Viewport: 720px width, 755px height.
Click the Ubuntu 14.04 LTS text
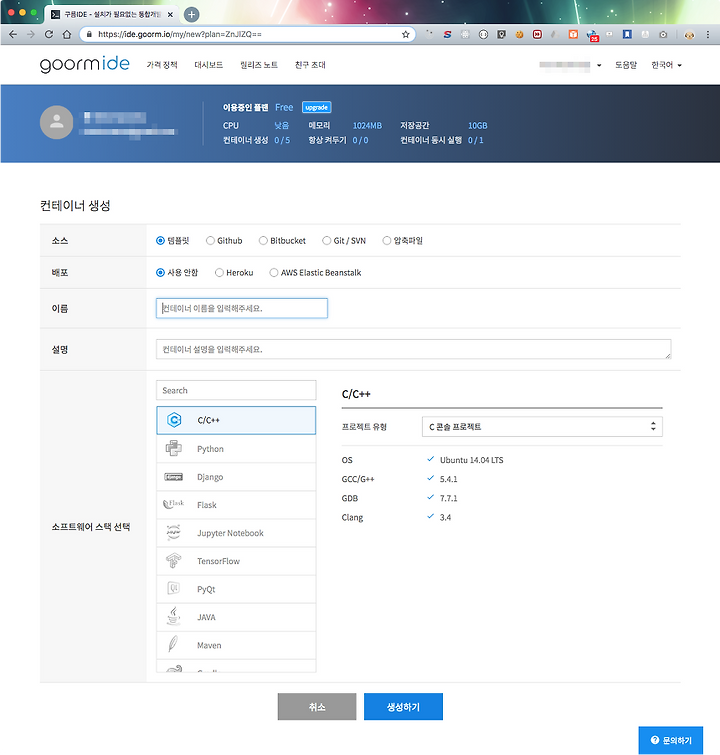coord(471,460)
